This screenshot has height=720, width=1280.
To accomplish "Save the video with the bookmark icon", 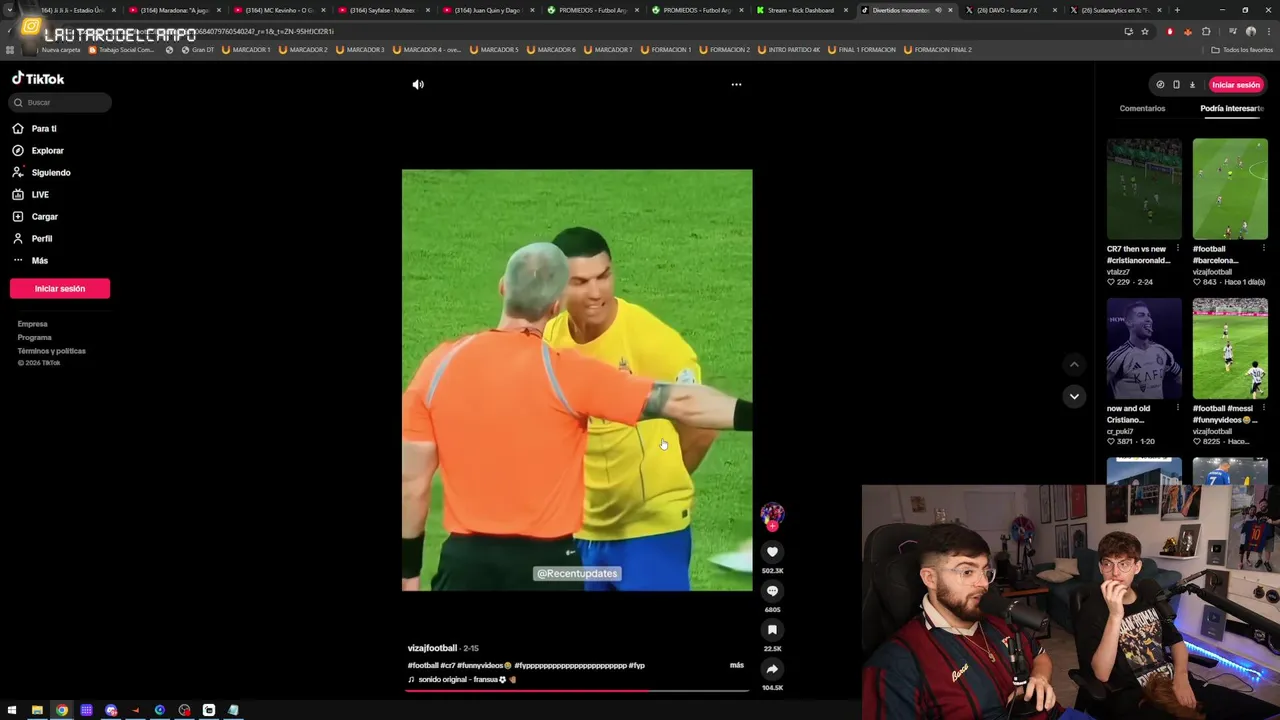I will 772,630.
